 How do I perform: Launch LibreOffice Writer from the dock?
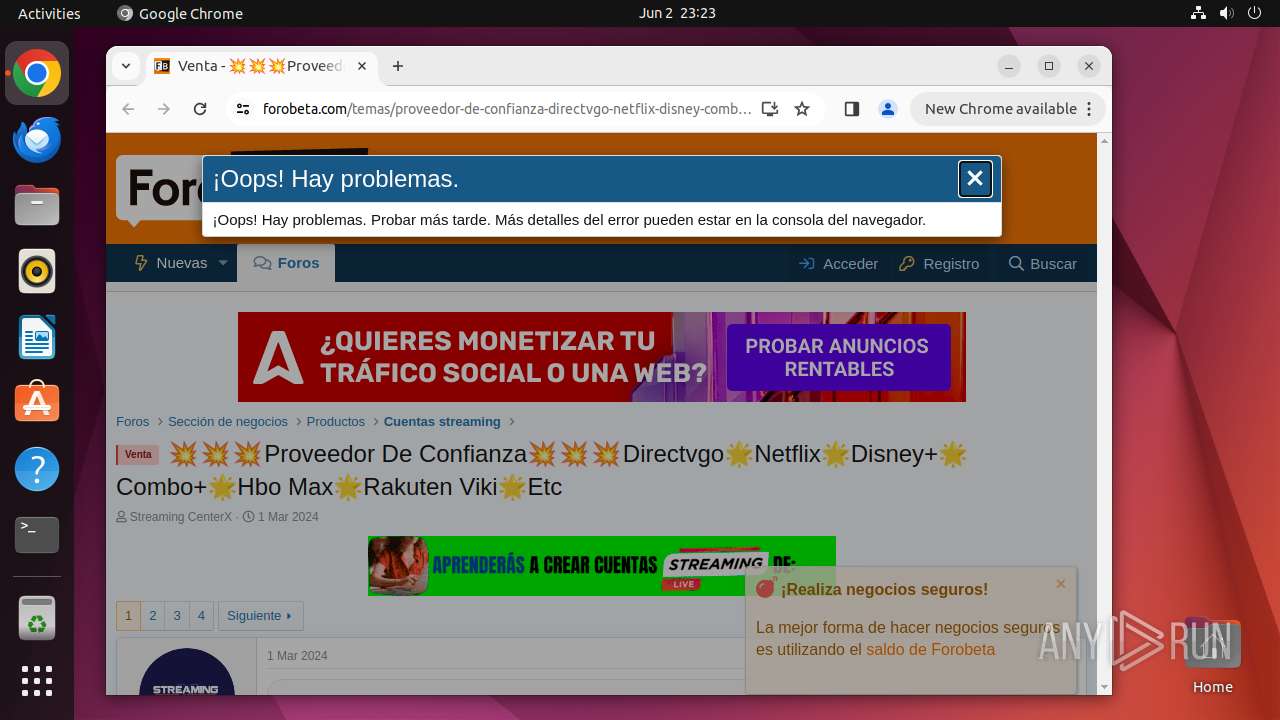tap(37, 338)
